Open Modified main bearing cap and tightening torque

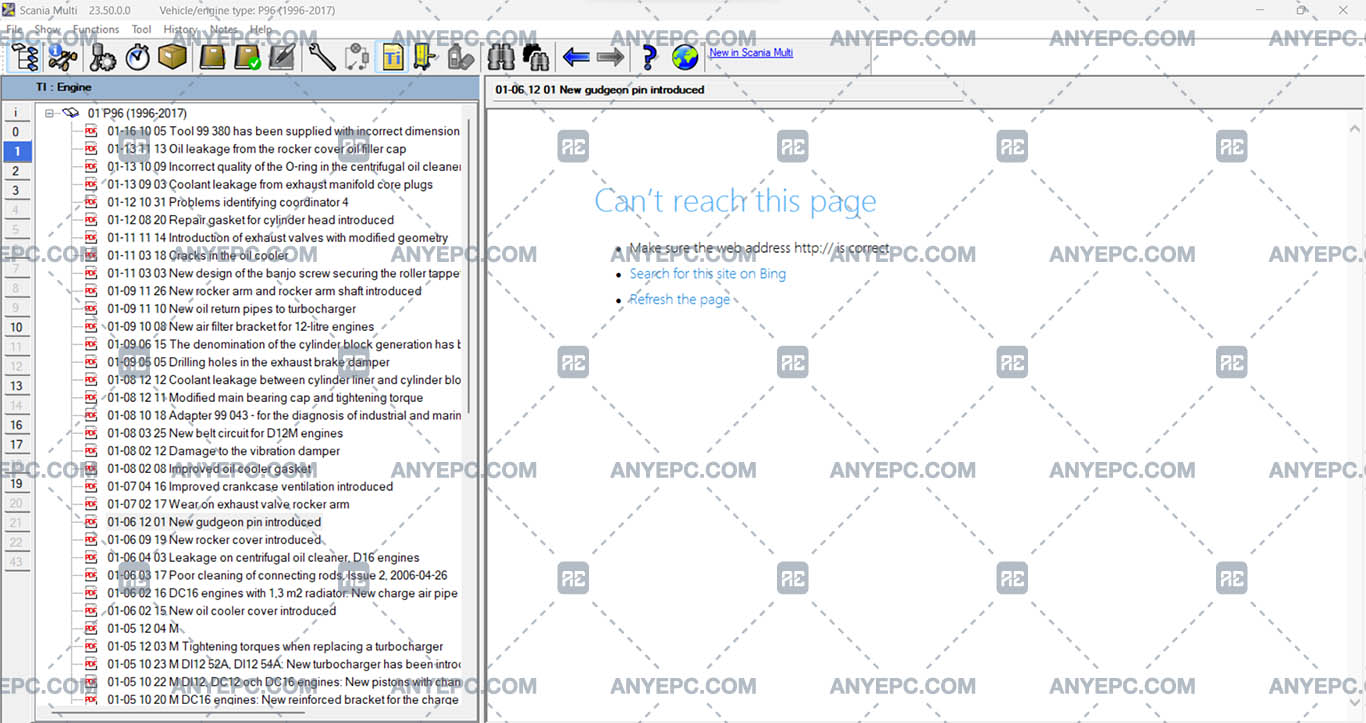(265, 398)
